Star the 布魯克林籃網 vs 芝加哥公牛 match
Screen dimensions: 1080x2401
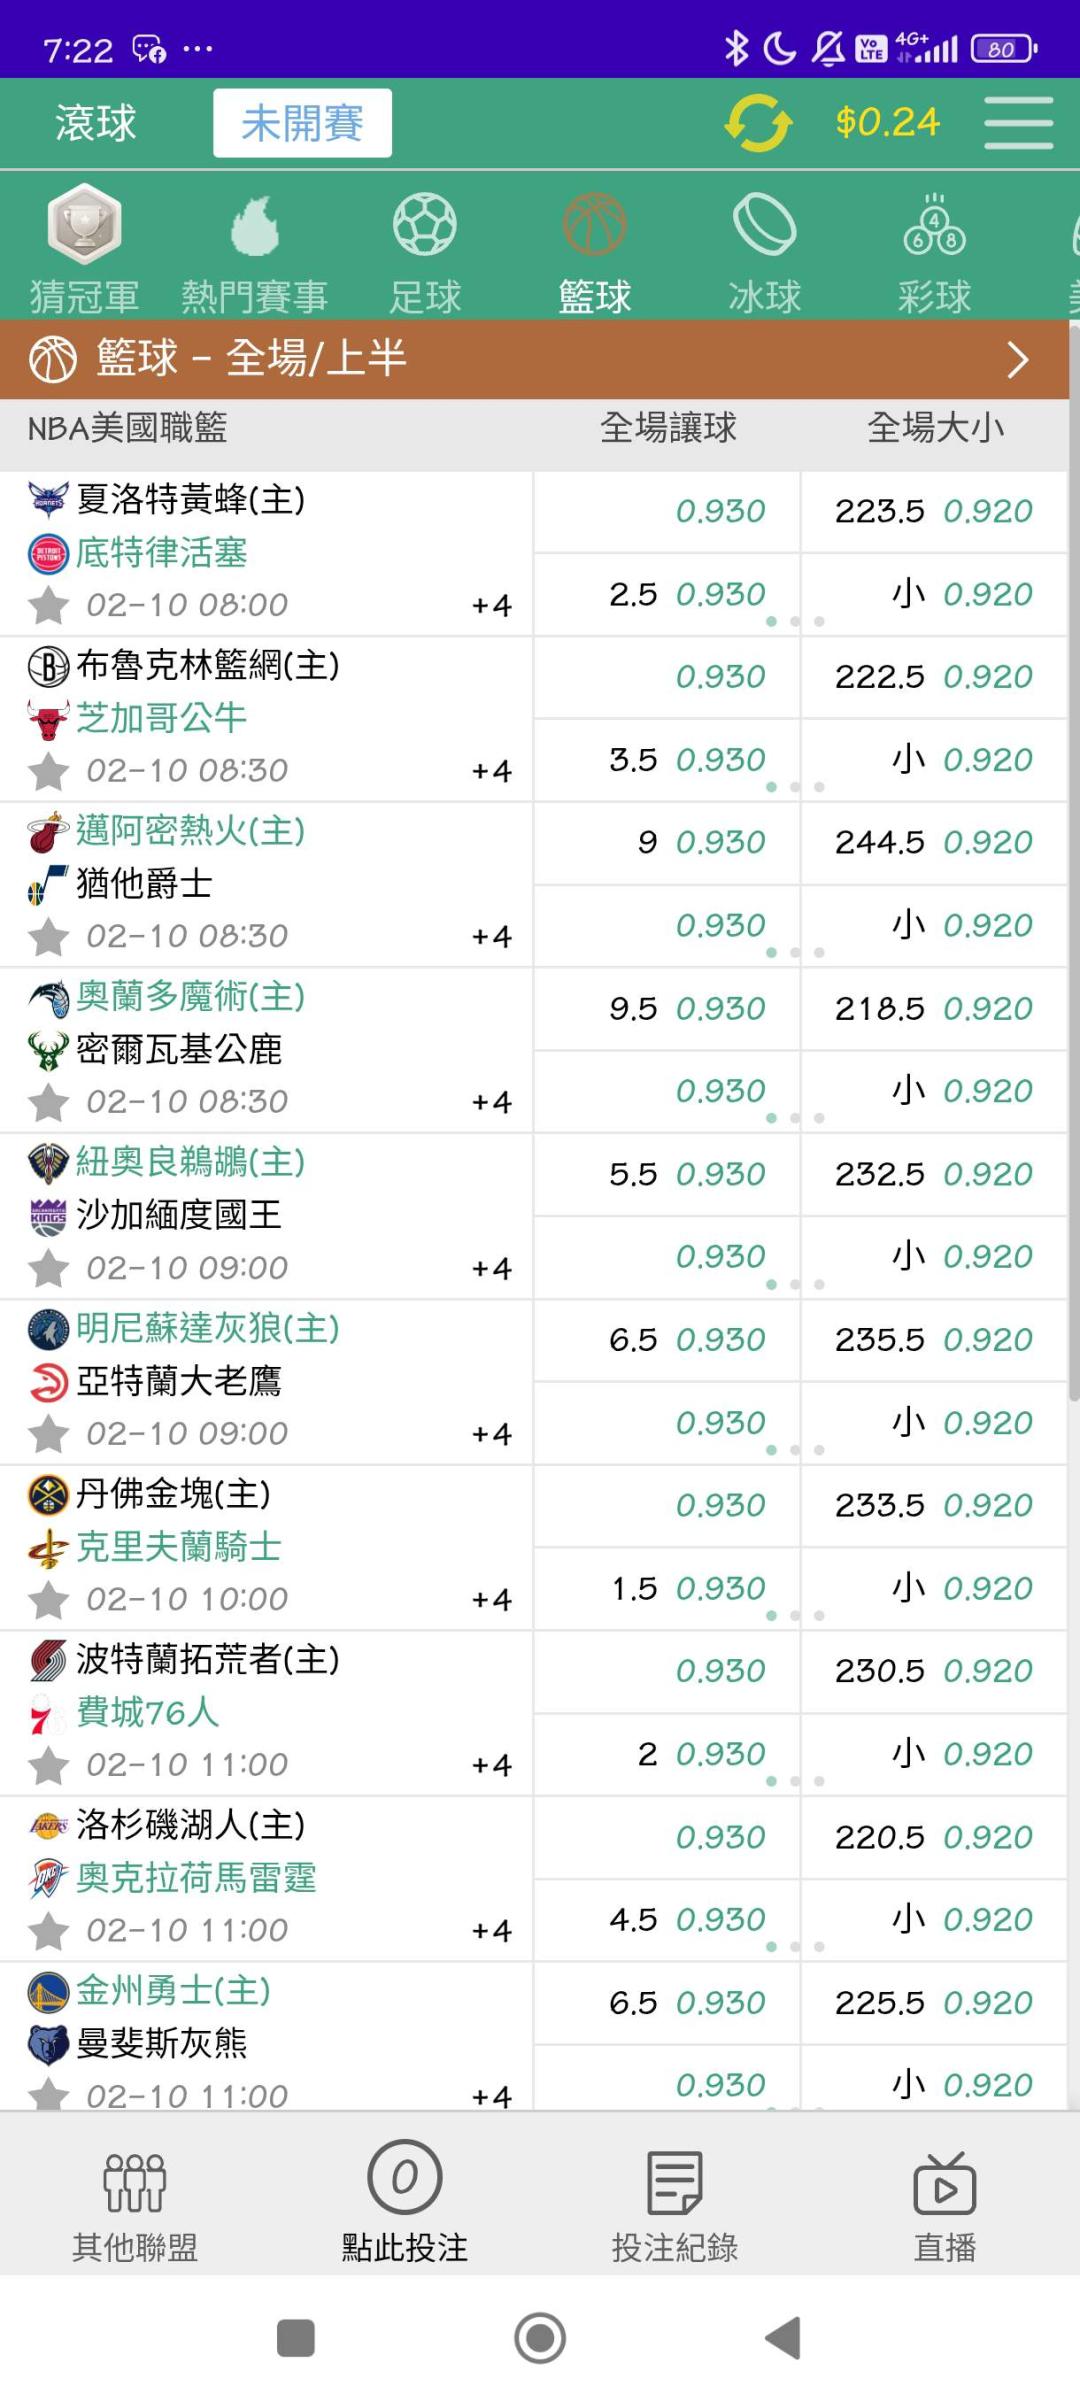[48, 771]
